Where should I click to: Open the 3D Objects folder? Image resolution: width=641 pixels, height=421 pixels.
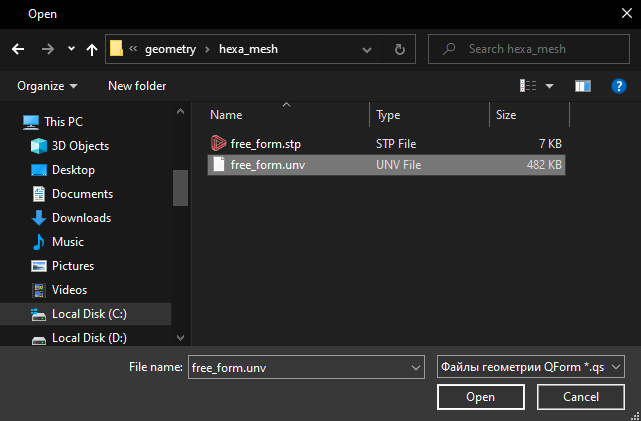point(80,146)
